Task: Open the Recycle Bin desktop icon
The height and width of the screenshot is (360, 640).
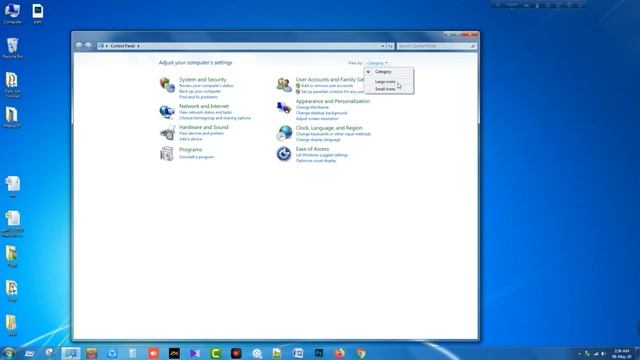Action: click(12, 48)
